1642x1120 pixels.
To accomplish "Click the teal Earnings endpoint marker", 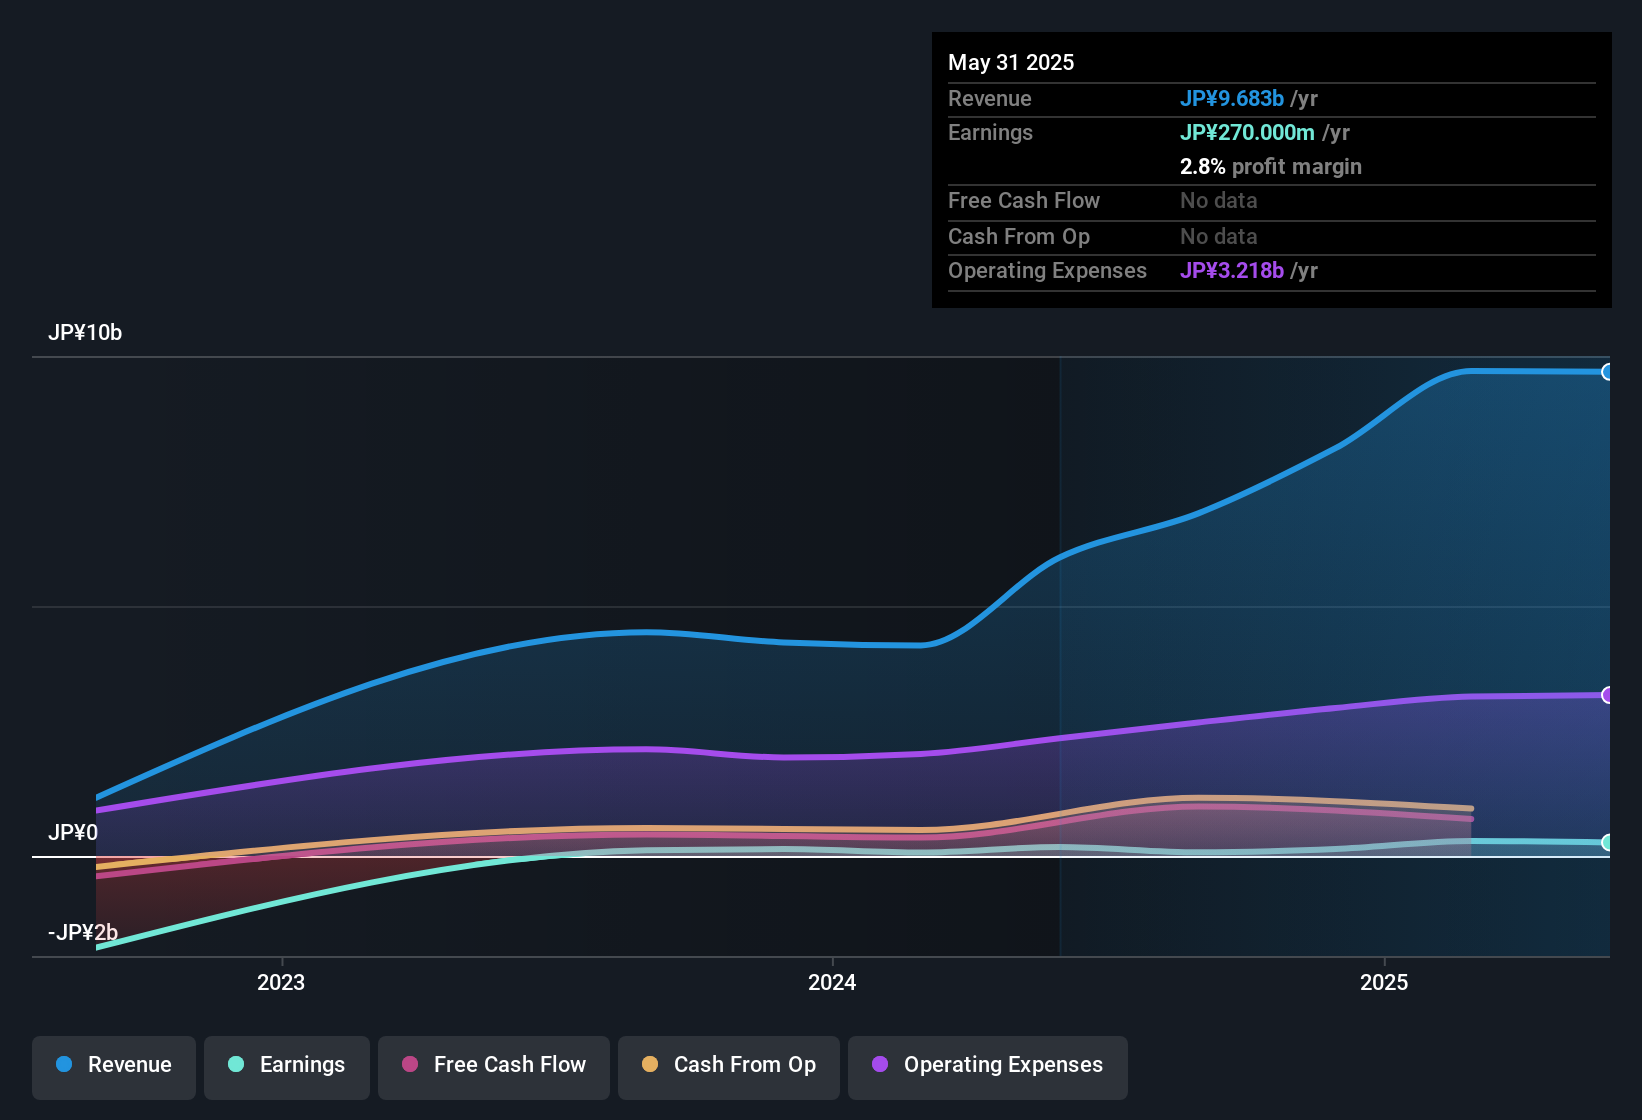I will (1607, 843).
